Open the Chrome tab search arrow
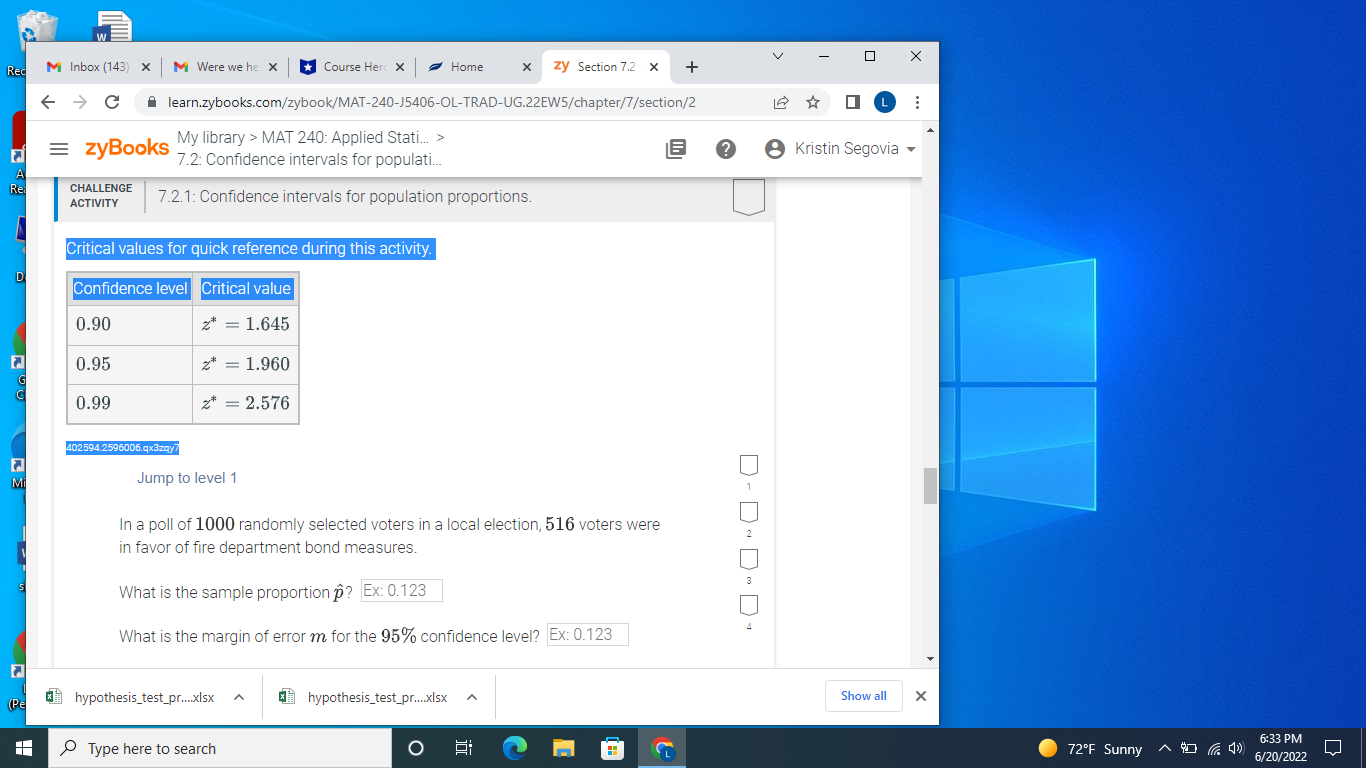The height and width of the screenshot is (768, 1366). (777, 57)
